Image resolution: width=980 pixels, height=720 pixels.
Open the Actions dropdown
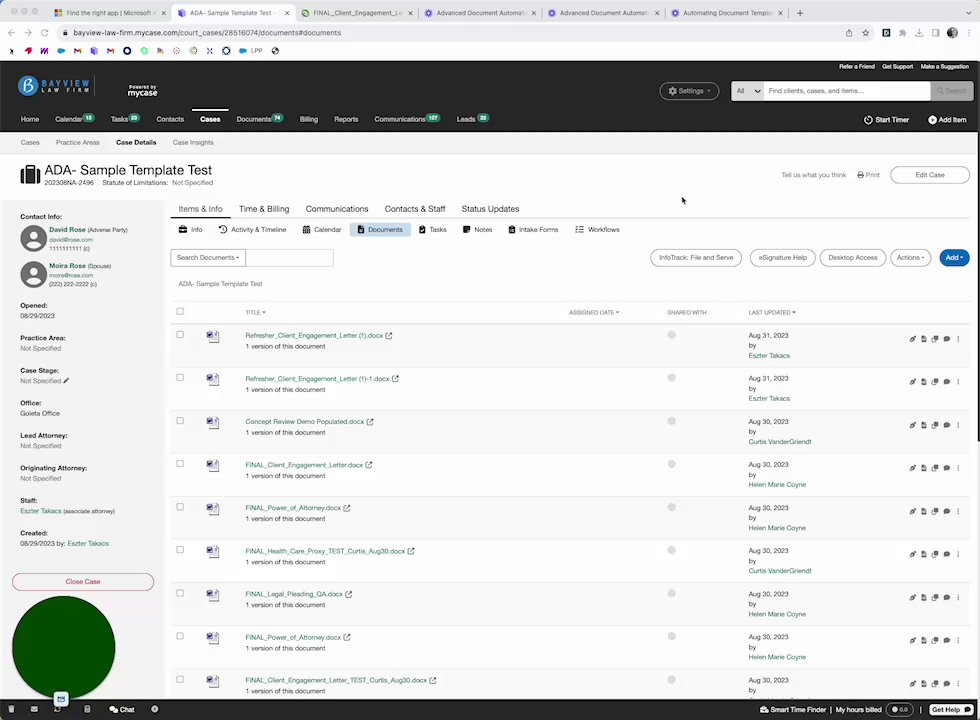coord(910,258)
